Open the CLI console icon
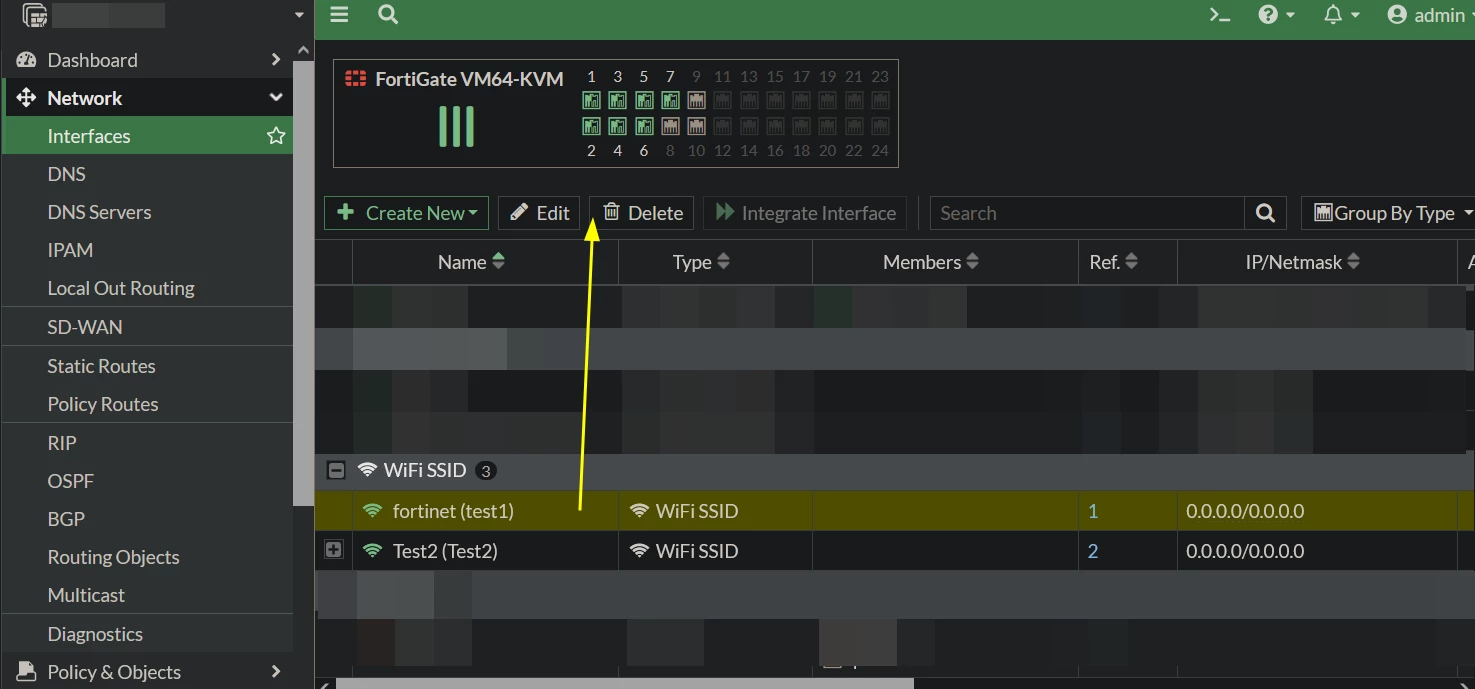 click(1219, 15)
